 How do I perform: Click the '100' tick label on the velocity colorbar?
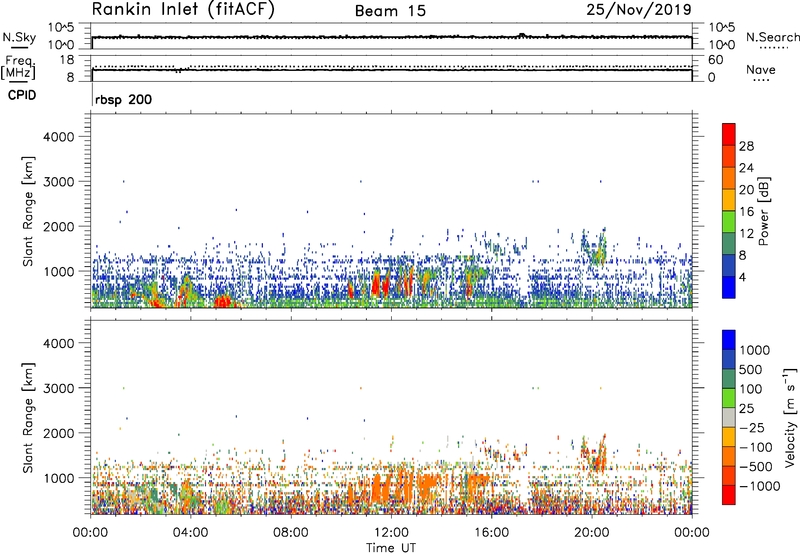tap(751, 389)
